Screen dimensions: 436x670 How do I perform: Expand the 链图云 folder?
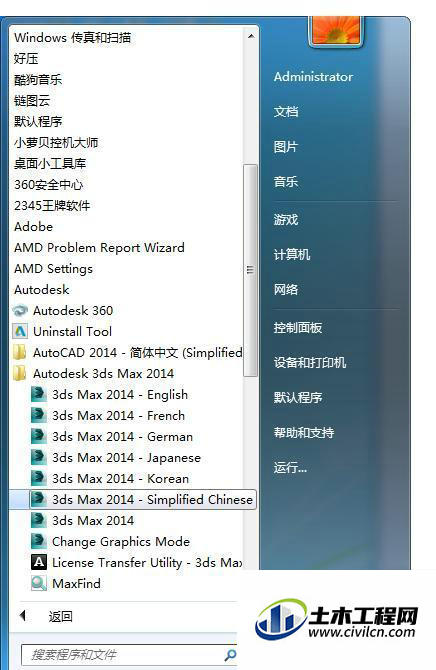pyautogui.click(x=32, y=100)
